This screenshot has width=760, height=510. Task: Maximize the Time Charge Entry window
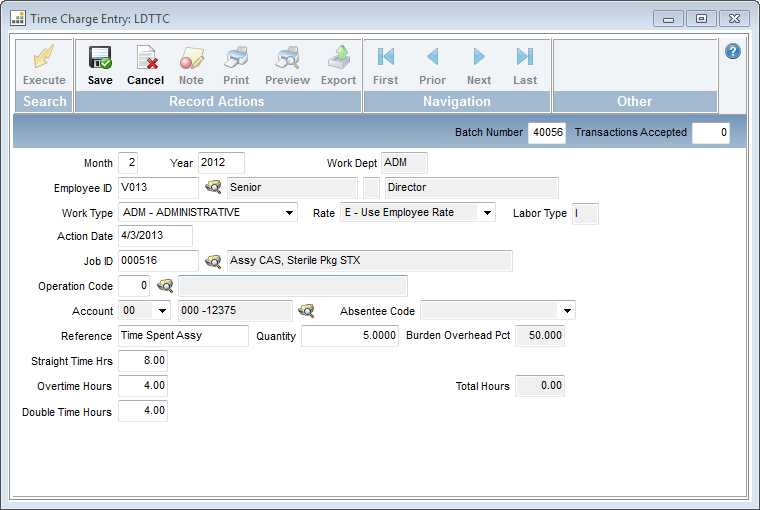coord(701,19)
